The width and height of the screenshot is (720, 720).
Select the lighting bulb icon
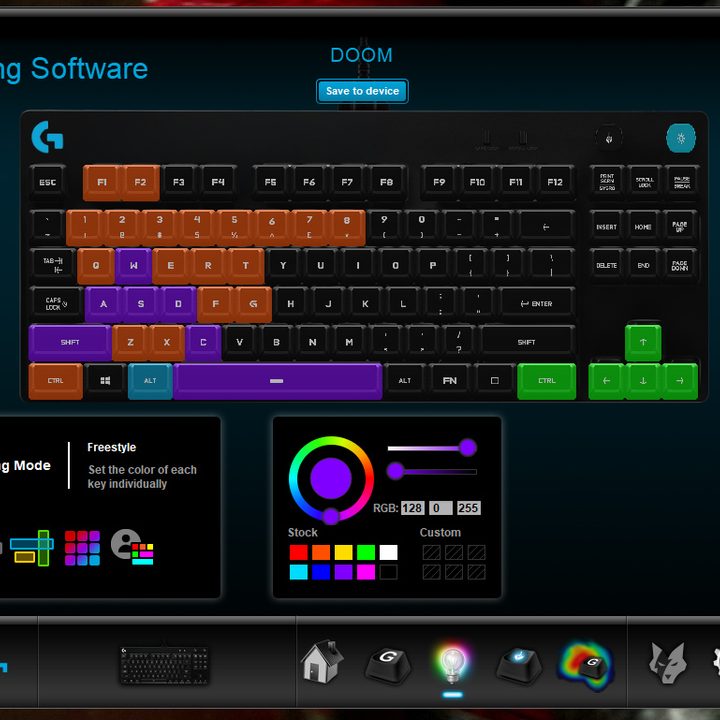(x=452, y=663)
